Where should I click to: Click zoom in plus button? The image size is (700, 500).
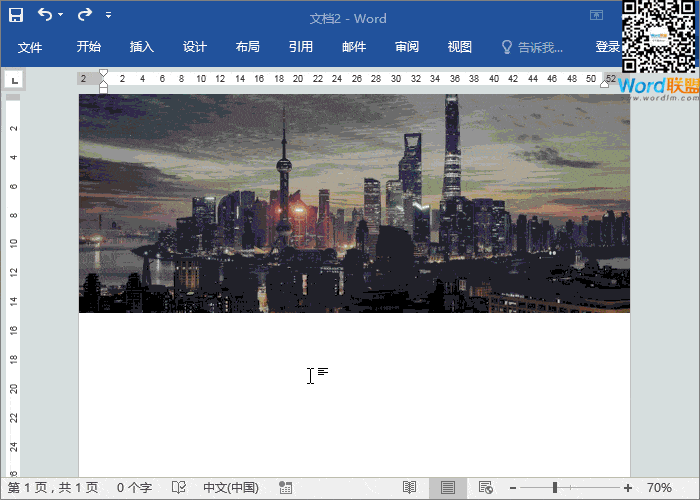(628, 488)
